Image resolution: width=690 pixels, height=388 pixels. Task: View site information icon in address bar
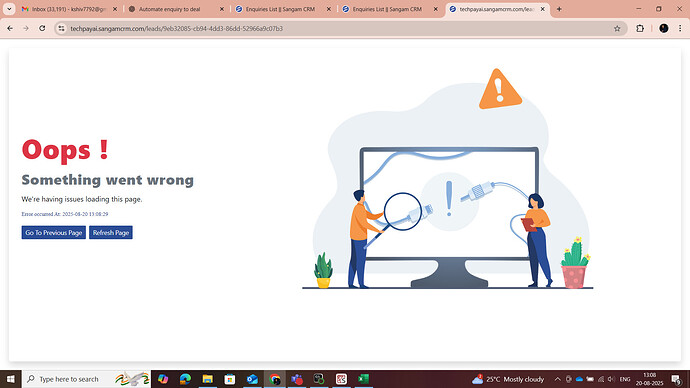click(x=62, y=28)
